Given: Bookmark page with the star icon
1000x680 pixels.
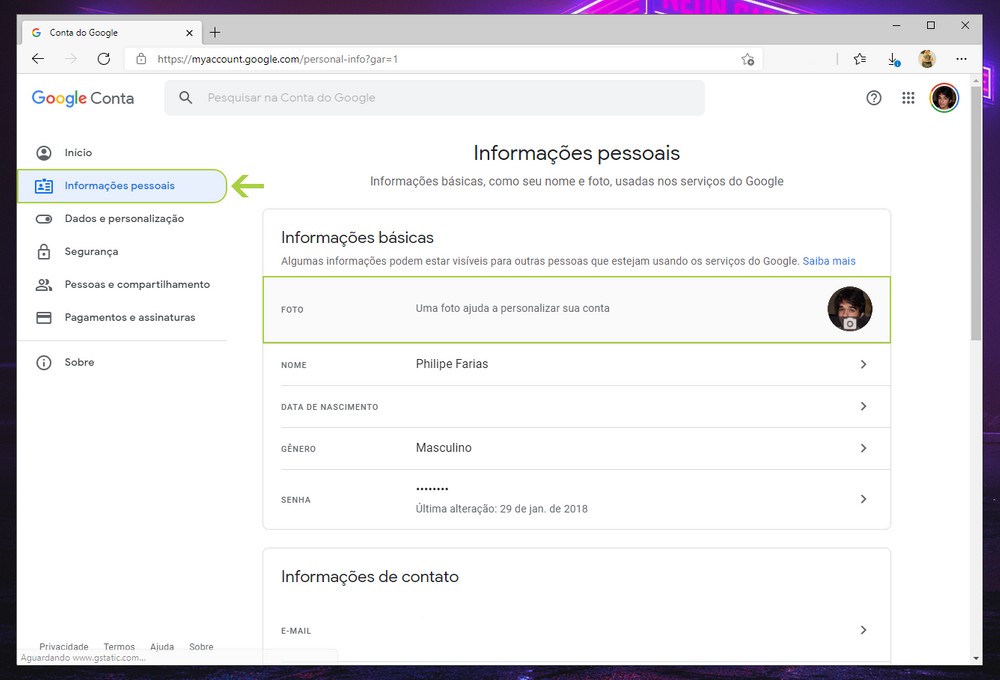Looking at the screenshot, I should click(x=747, y=59).
